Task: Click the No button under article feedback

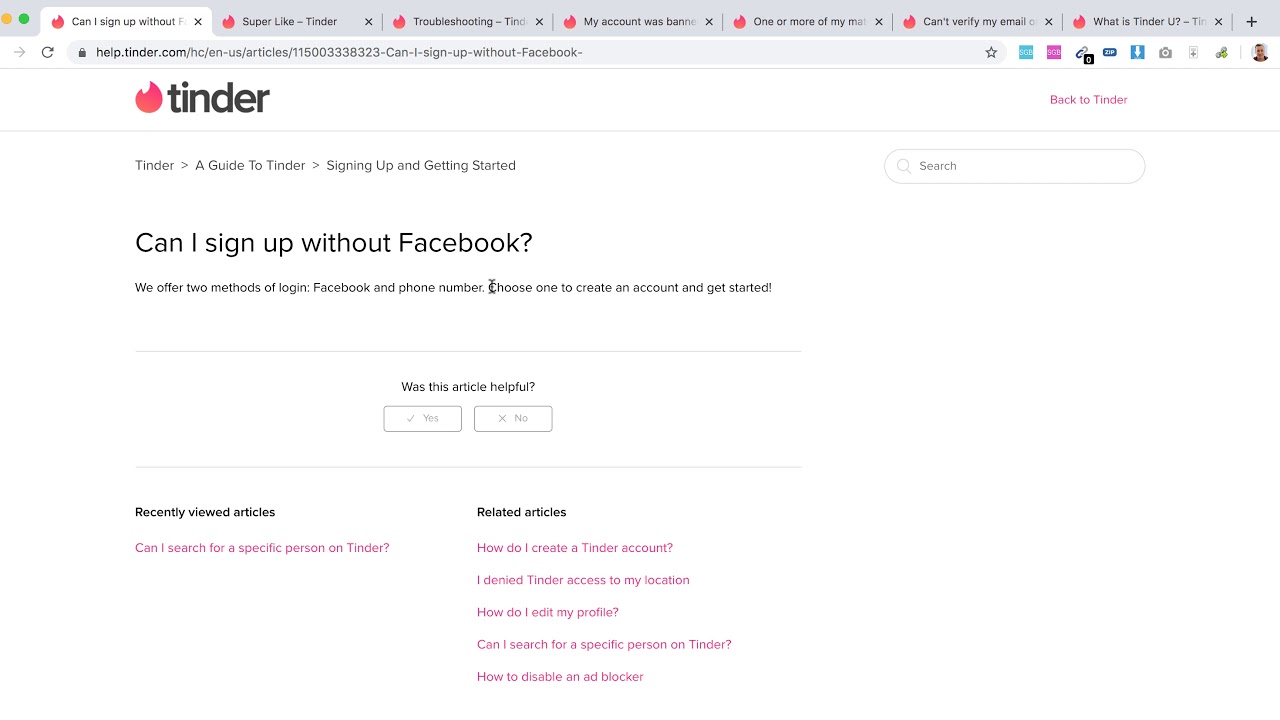Action: (513, 418)
